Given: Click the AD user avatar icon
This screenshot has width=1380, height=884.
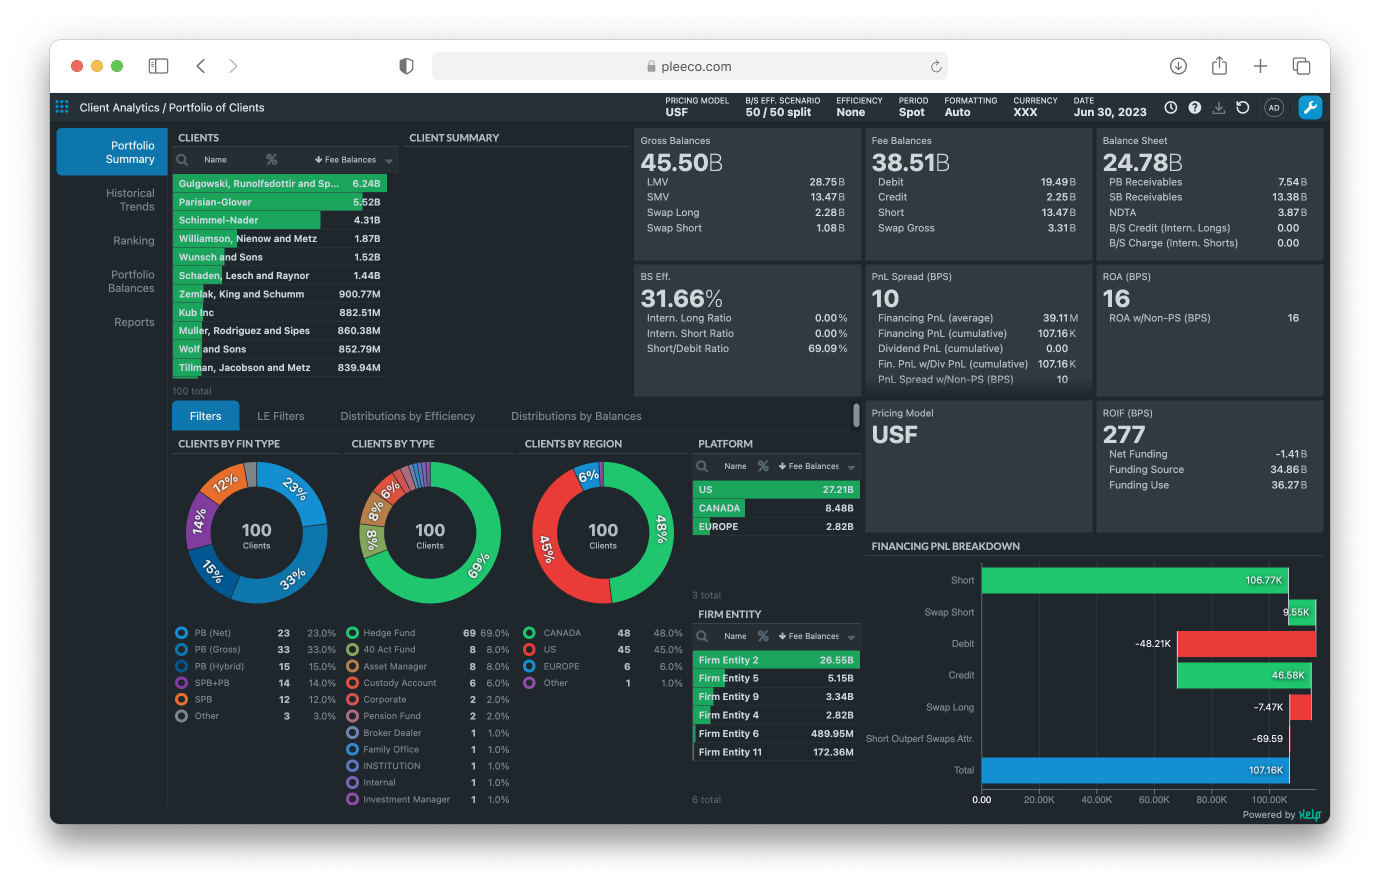Looking at the screenshot, I should 1274,108.
